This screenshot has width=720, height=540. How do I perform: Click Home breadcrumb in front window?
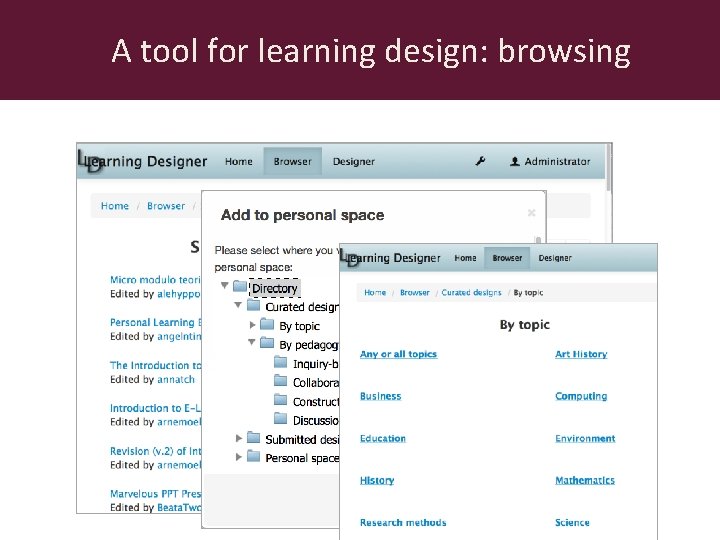pyautogui.click(x=375, y=292)
